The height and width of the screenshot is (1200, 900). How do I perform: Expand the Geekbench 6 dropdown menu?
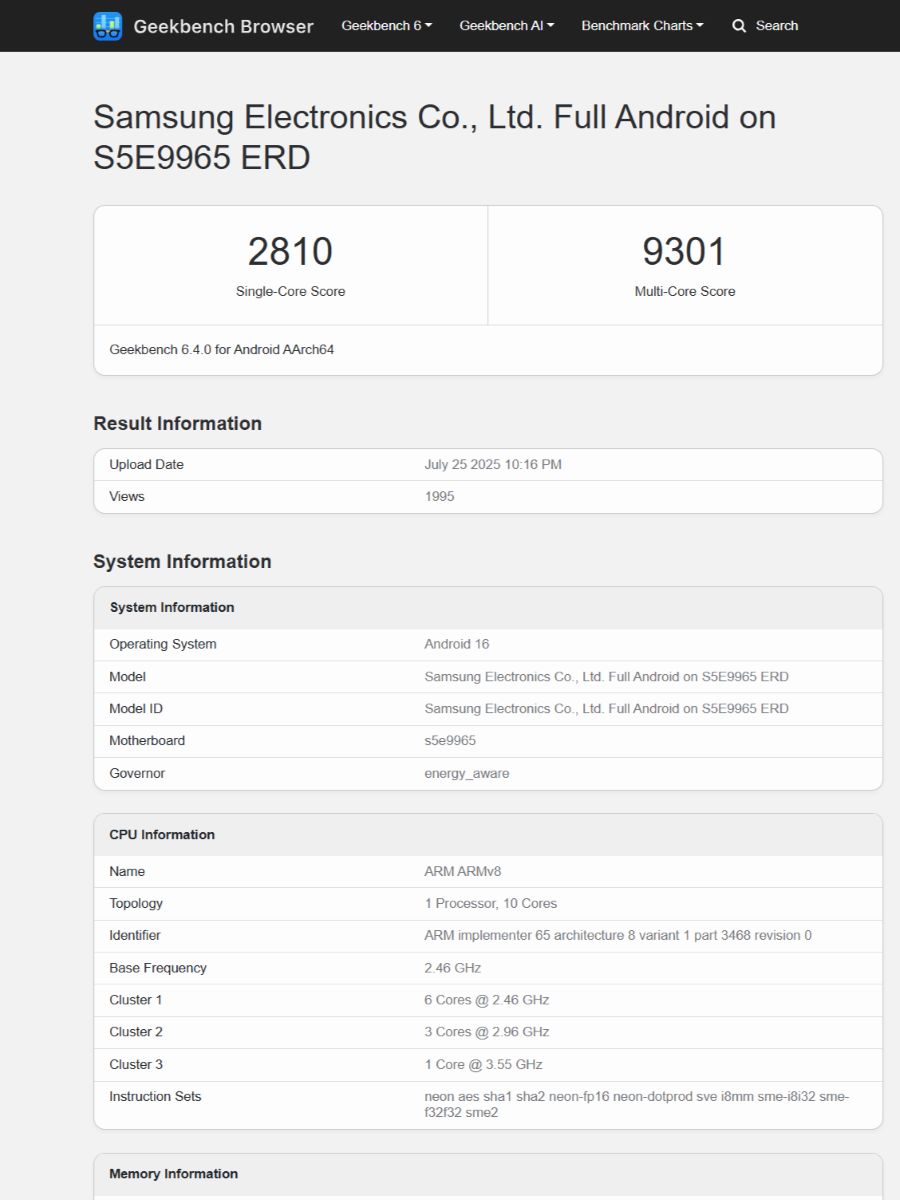click(x=387, y=25)
